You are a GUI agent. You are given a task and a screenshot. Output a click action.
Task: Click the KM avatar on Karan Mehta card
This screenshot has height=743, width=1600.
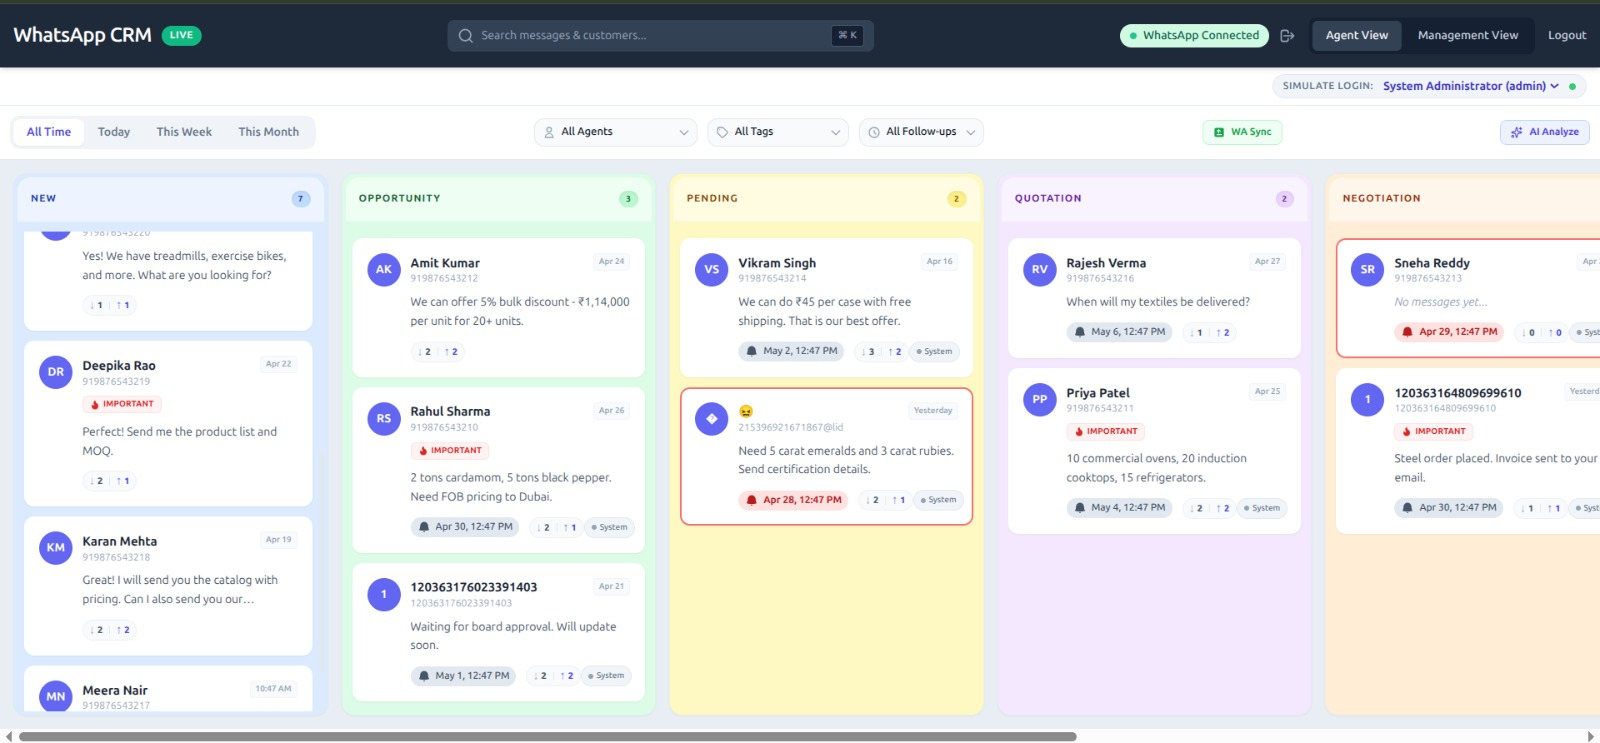pos(55,547)
